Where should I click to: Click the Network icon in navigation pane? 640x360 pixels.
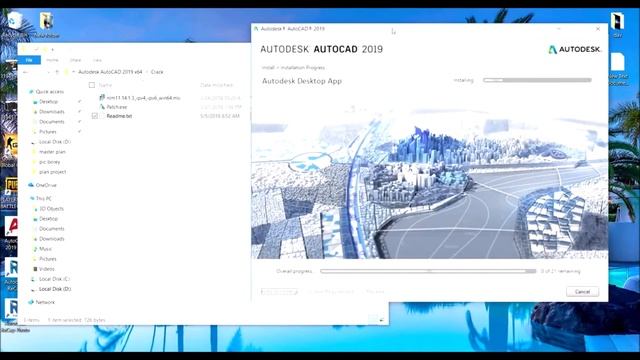[31, 302]
